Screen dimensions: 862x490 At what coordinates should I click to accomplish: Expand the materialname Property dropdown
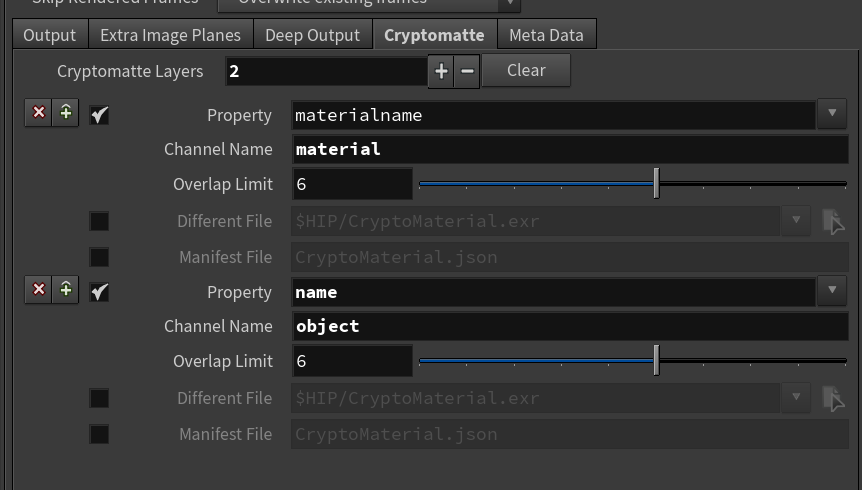[x=832, y=114]
